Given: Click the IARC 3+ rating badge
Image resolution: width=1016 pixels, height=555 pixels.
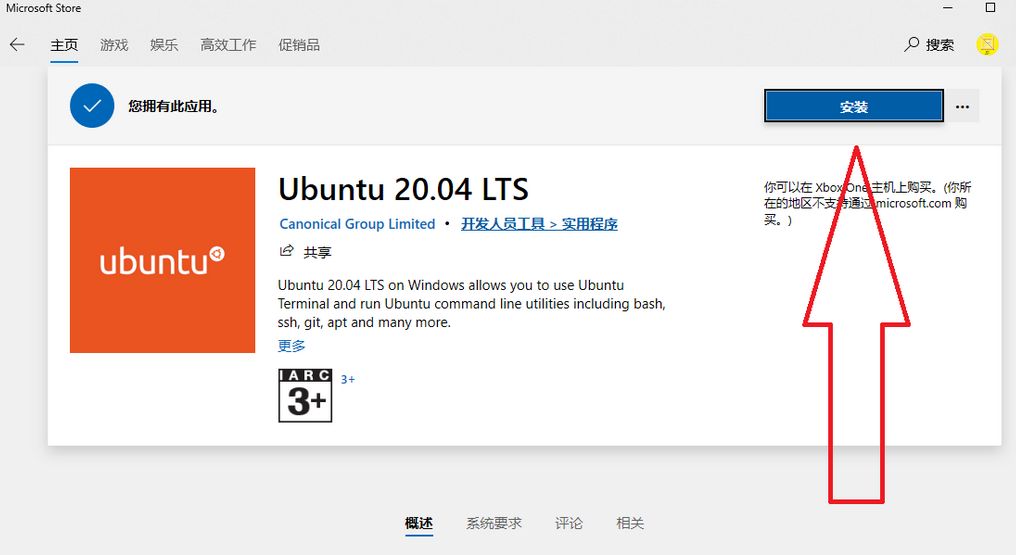Looking at the screenshot, I should click(x=305, y=396).
